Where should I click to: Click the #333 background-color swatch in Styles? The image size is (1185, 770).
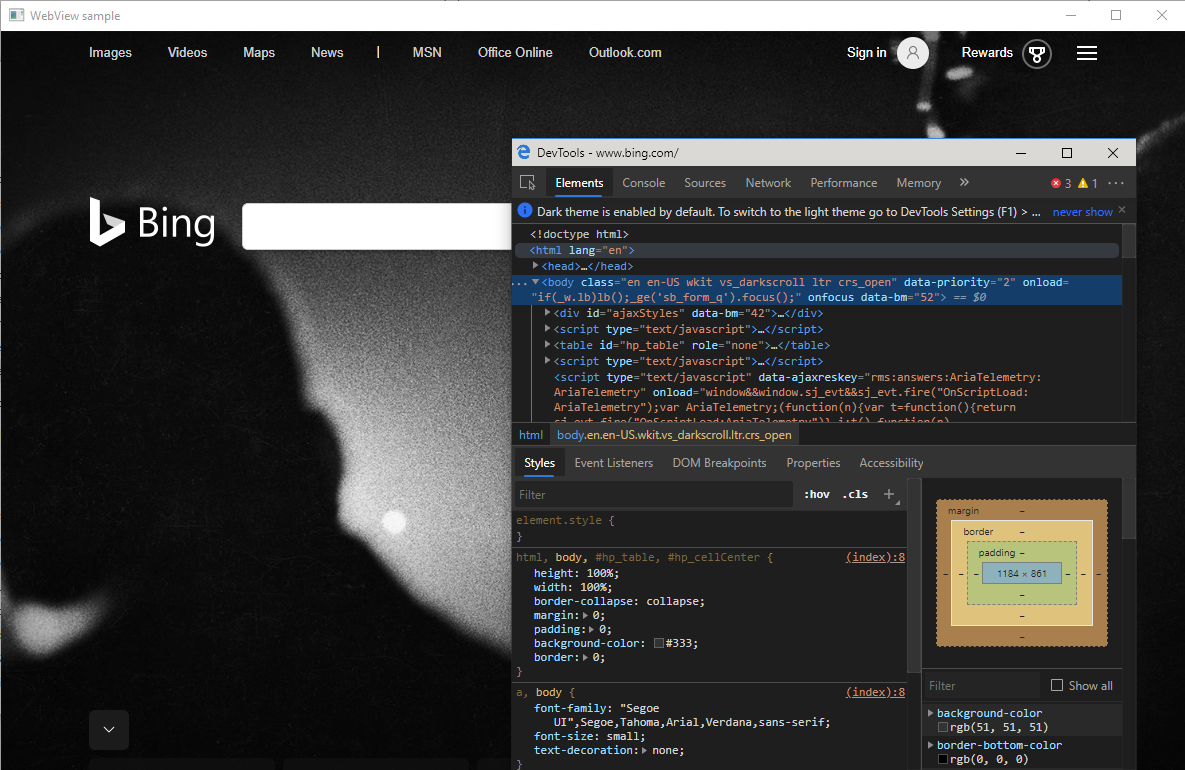click(659, 643)
